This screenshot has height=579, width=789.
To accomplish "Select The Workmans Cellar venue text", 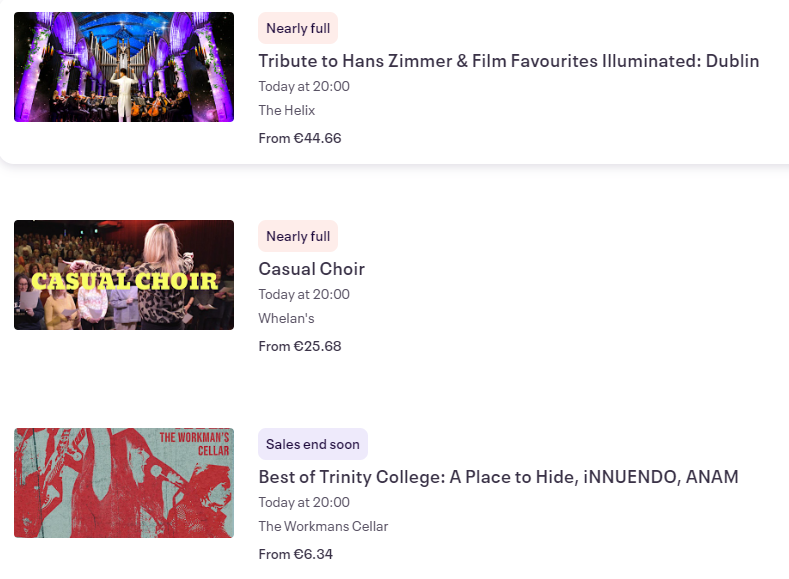I will point(323,526).
